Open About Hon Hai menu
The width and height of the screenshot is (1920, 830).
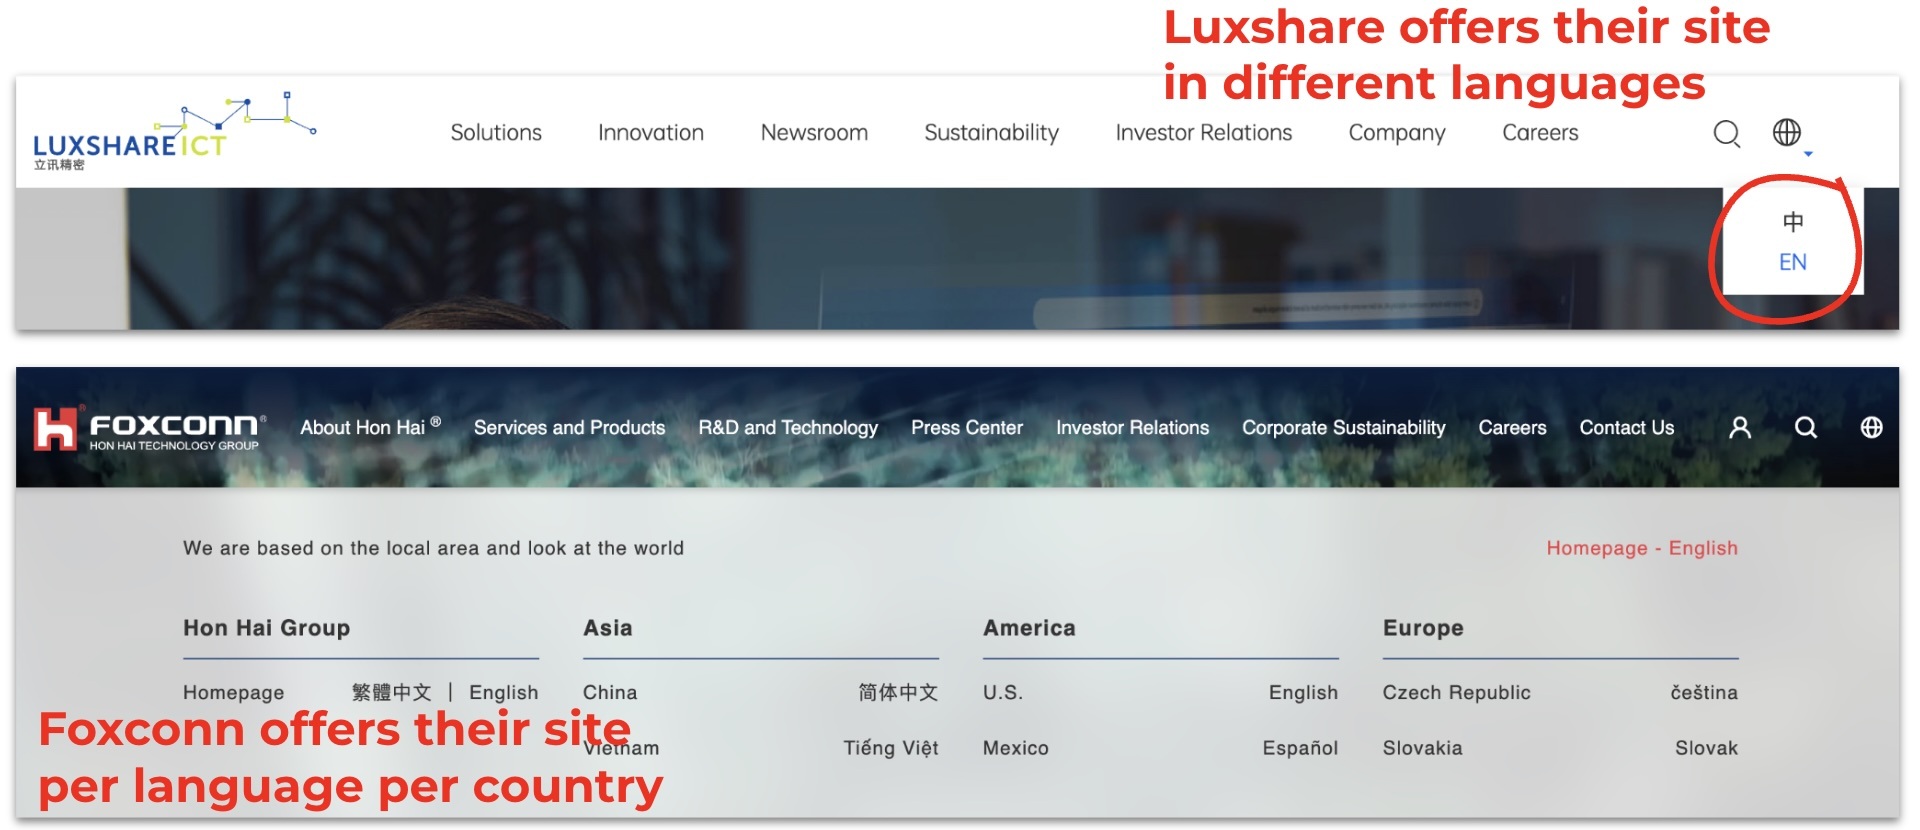(x=370, y=428)
